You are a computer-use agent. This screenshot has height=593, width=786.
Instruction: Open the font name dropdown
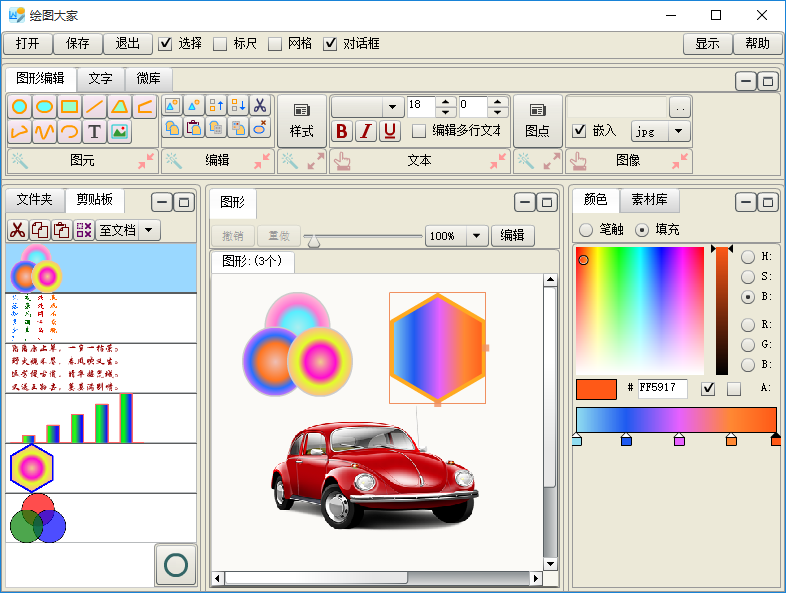pos(392,107)
